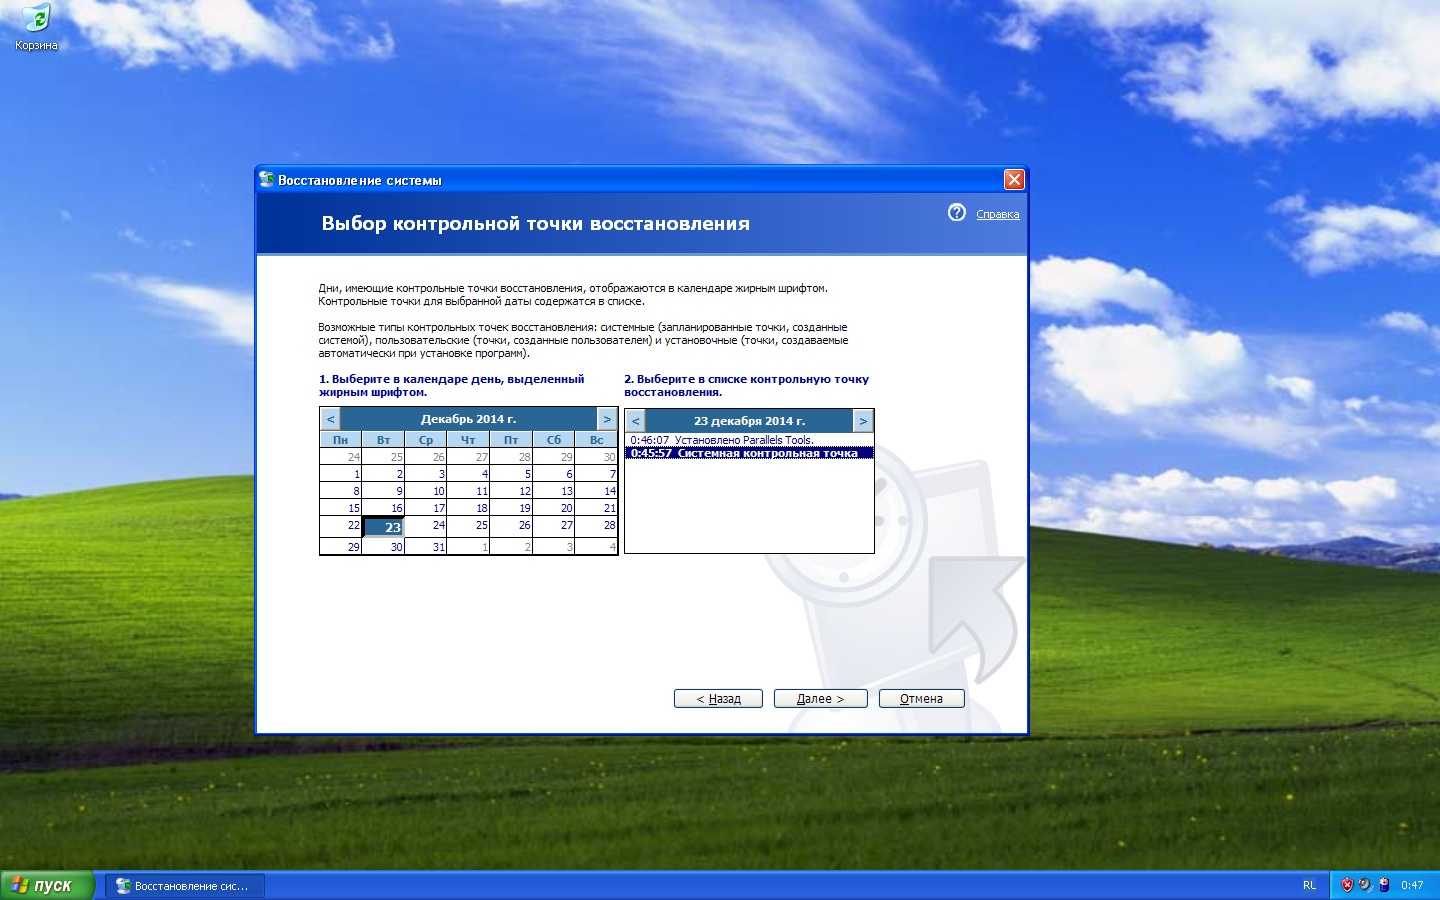Click the Отмена button
The height and width of the screenshot is (900, 1440).
pyautogui.click(x=921, y=699)
